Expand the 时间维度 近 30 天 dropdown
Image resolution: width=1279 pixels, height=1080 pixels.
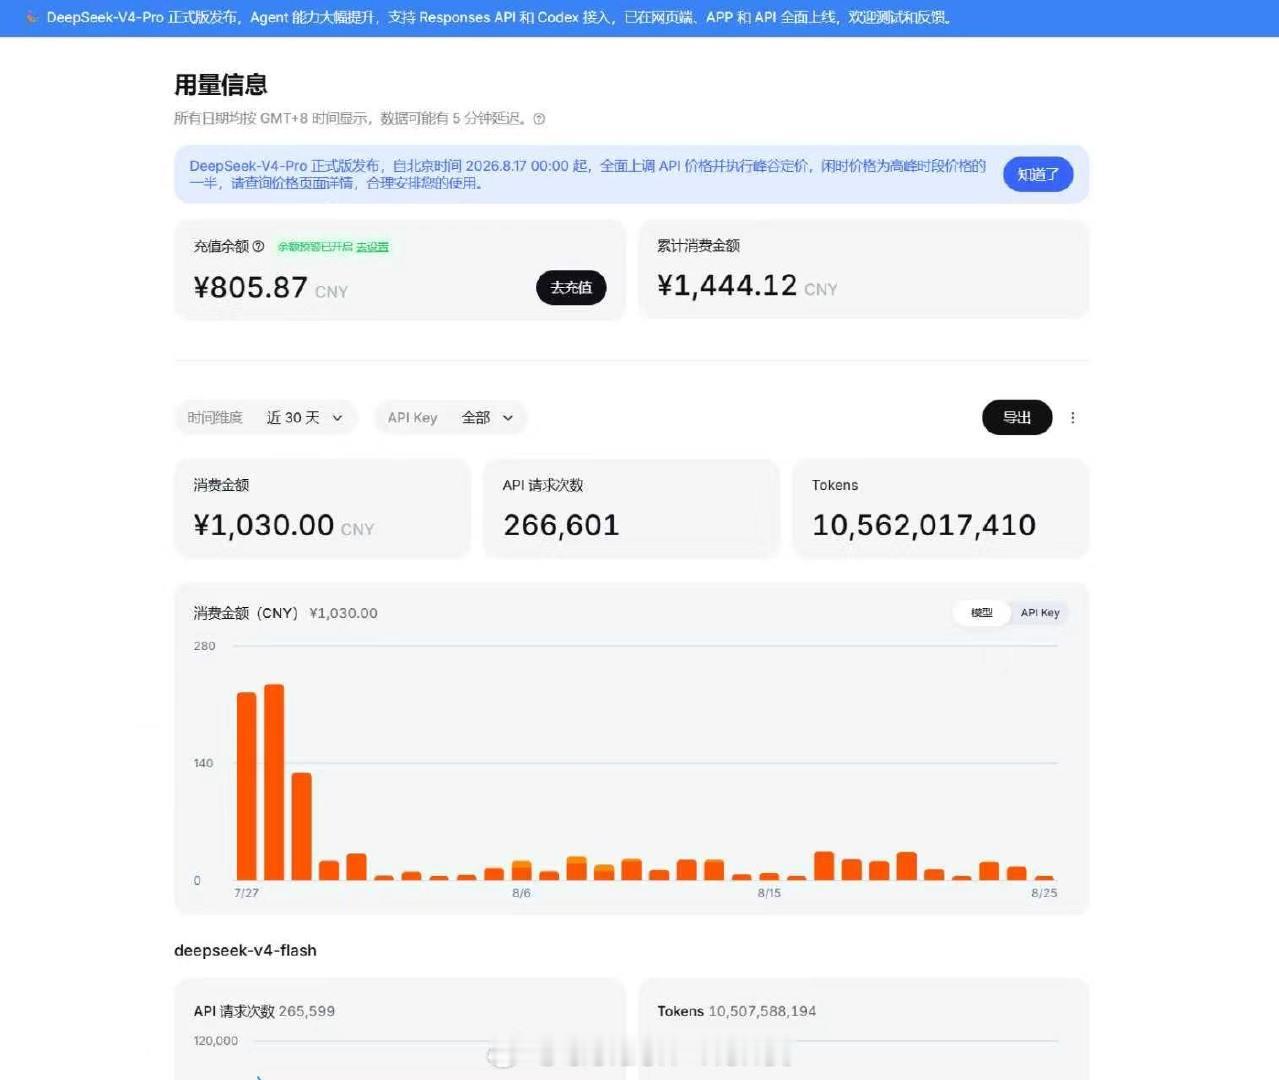click(x=265, y=418)
